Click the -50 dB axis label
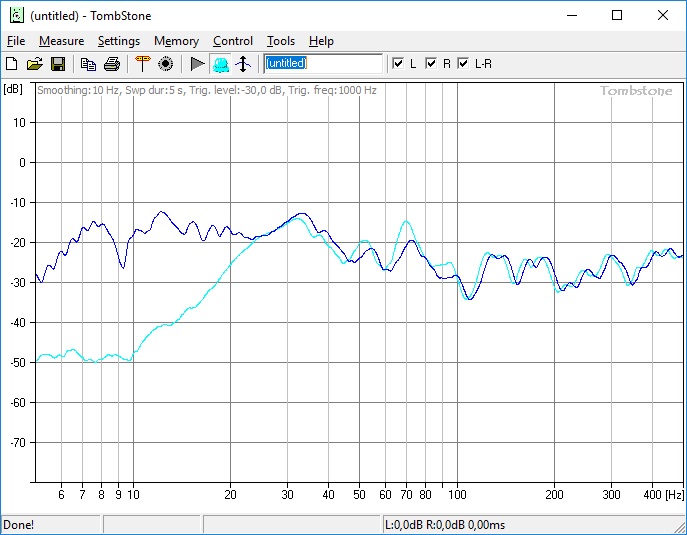Viewport: 687px width, 535px height. click(18, 363)
